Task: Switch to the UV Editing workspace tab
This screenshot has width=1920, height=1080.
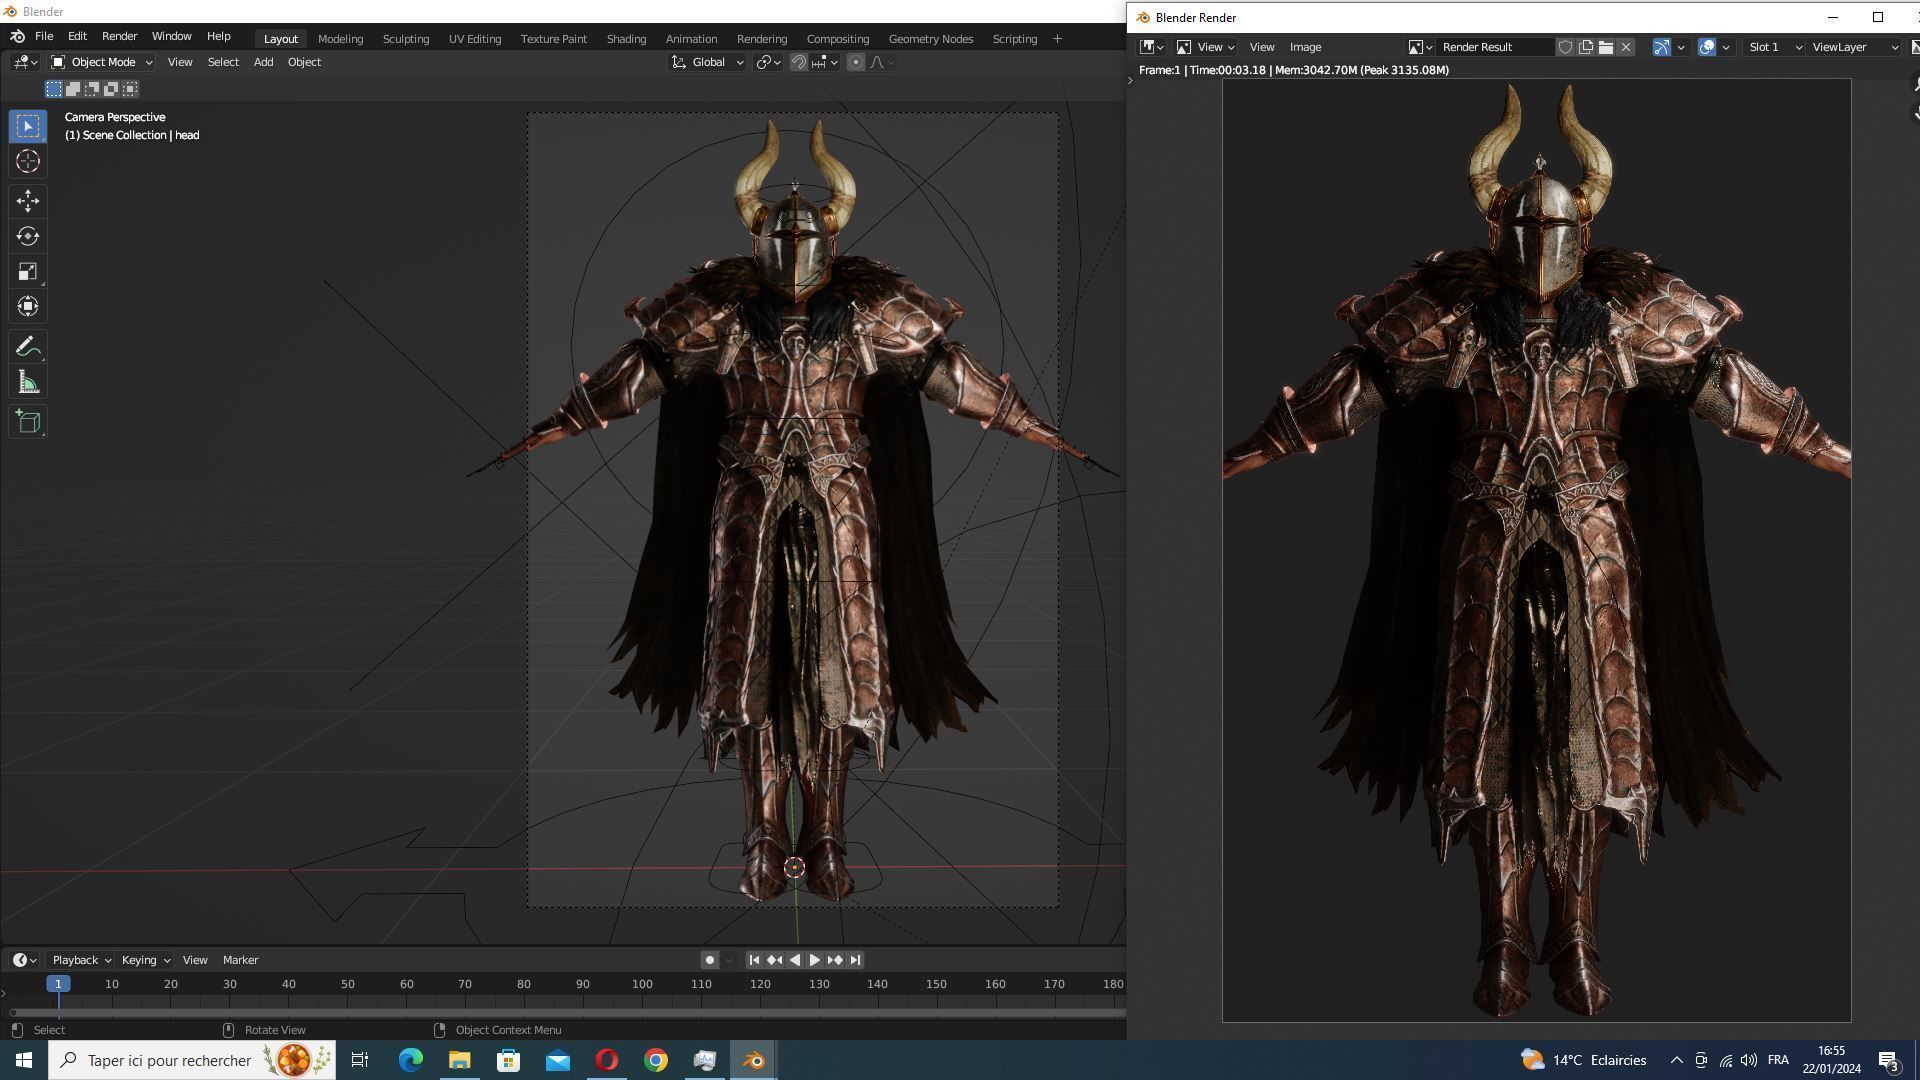Action: pyautogui.click(x=475, y=39)
